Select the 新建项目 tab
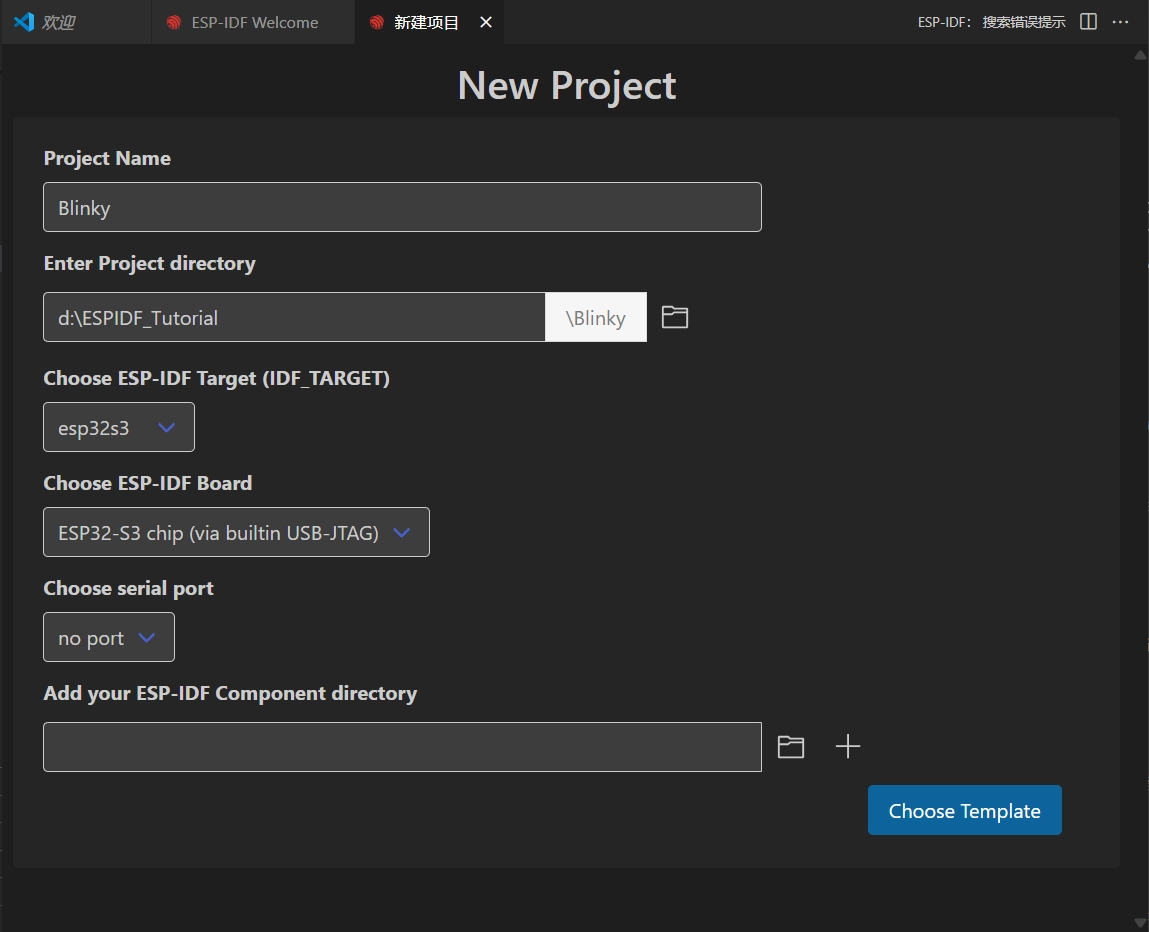 (x=426, y=22)
